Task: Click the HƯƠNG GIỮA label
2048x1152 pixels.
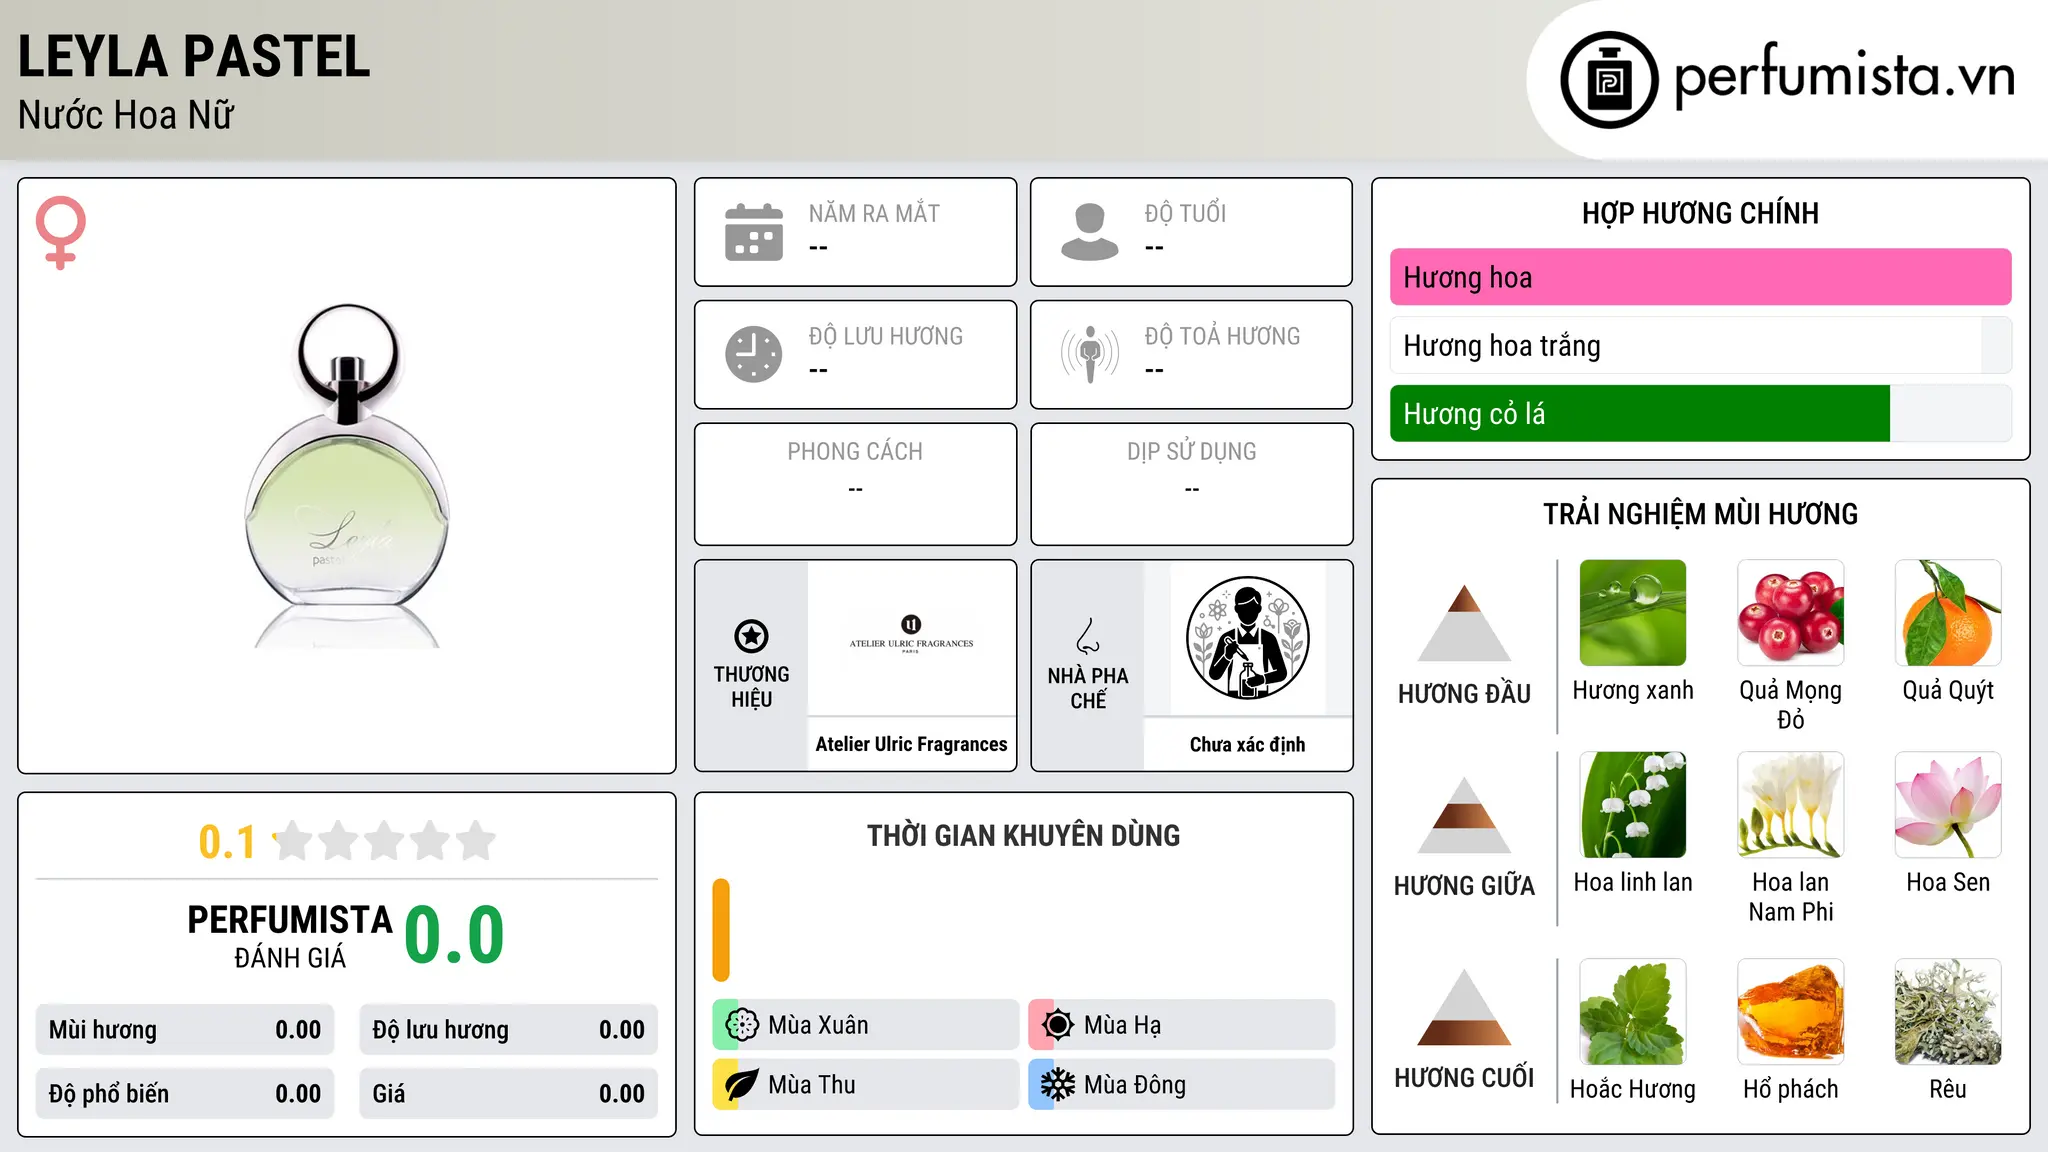Action: (1464, 886)
